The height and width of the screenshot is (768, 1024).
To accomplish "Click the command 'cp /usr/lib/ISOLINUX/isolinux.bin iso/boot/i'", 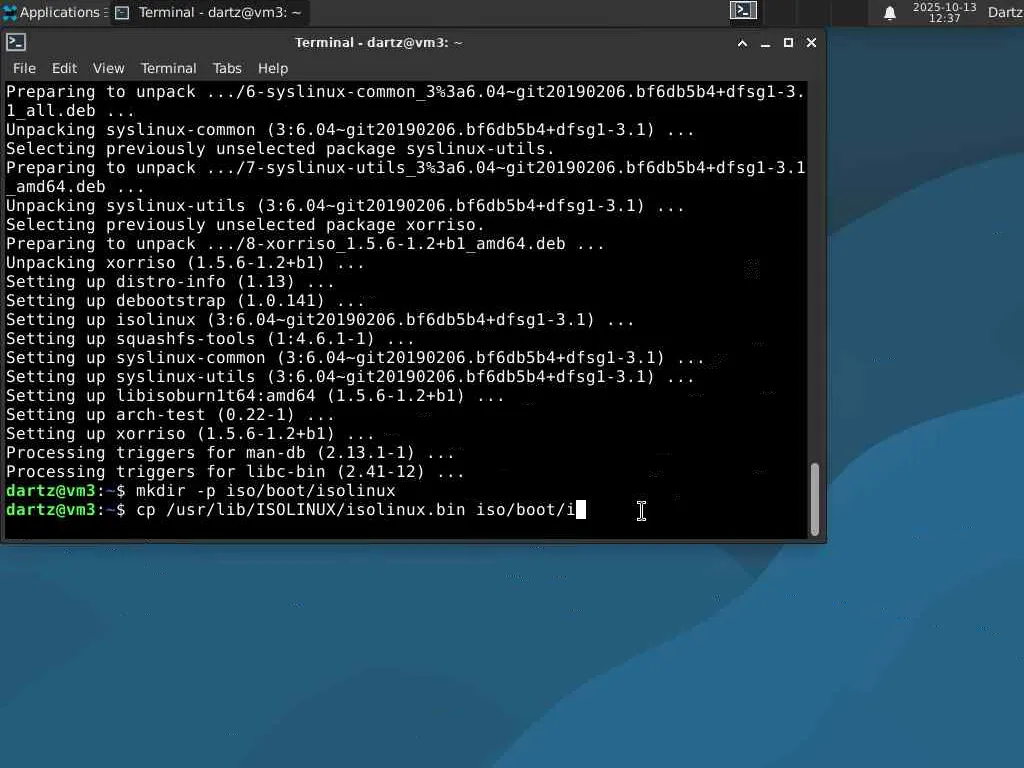I will (356, 509).
